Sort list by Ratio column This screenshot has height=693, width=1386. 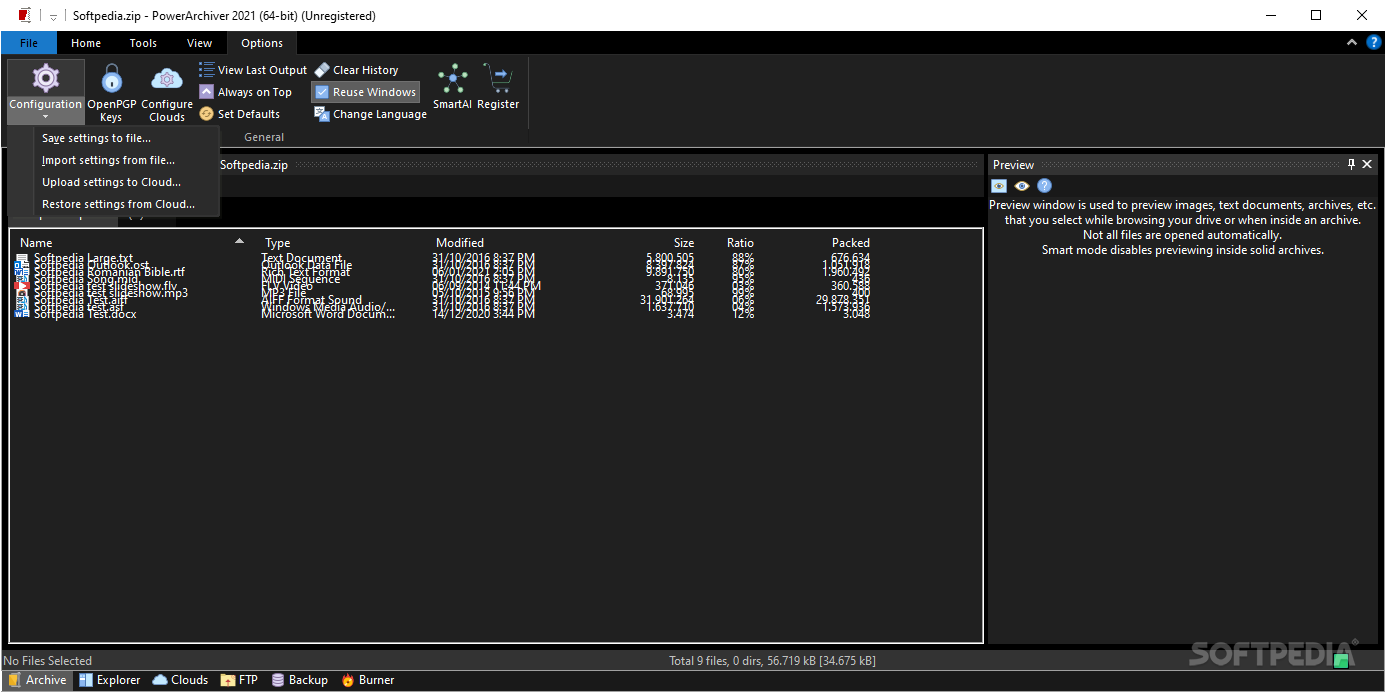click(x=740, y=243)
